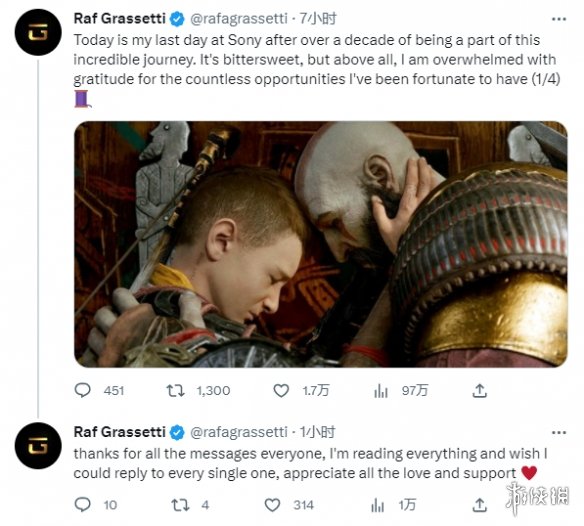The height and width of the screenshot is (526, 584).
Task: Open the second tweet's black G avatar
Action: tap(38, 446)
